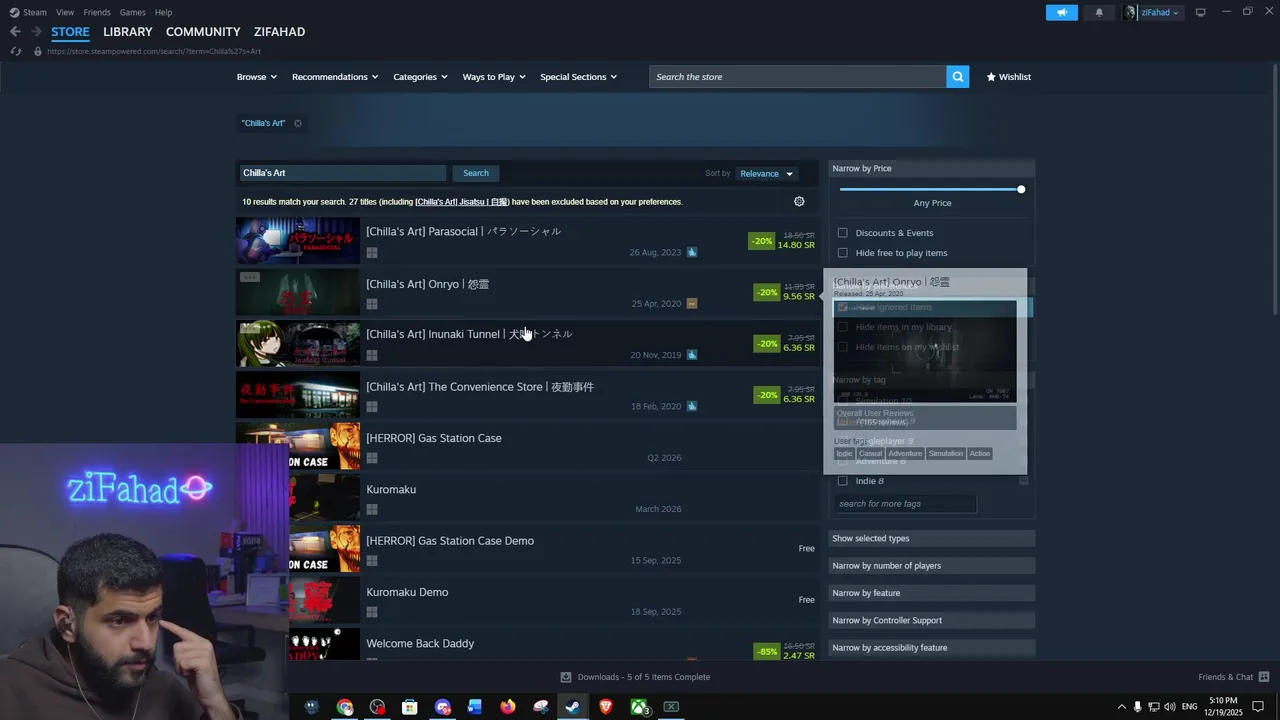Open the Kuromaku Demo result
The height and width of the screenshot is (720, 1280).
click(x=527, y=600)
